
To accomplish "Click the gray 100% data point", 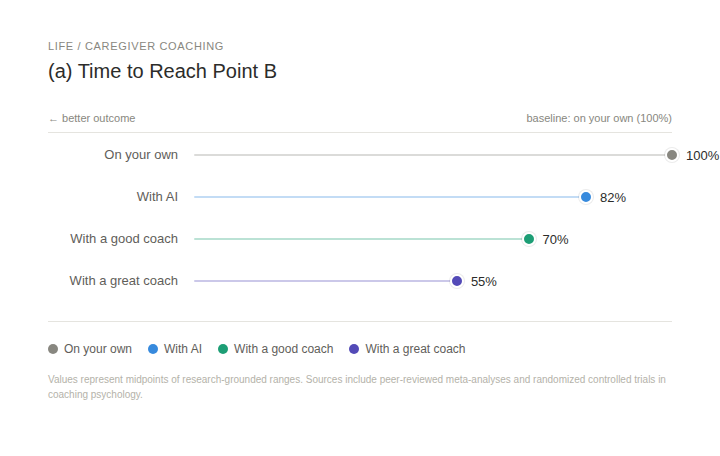I will pyautogui.click(x=672, y=155).
